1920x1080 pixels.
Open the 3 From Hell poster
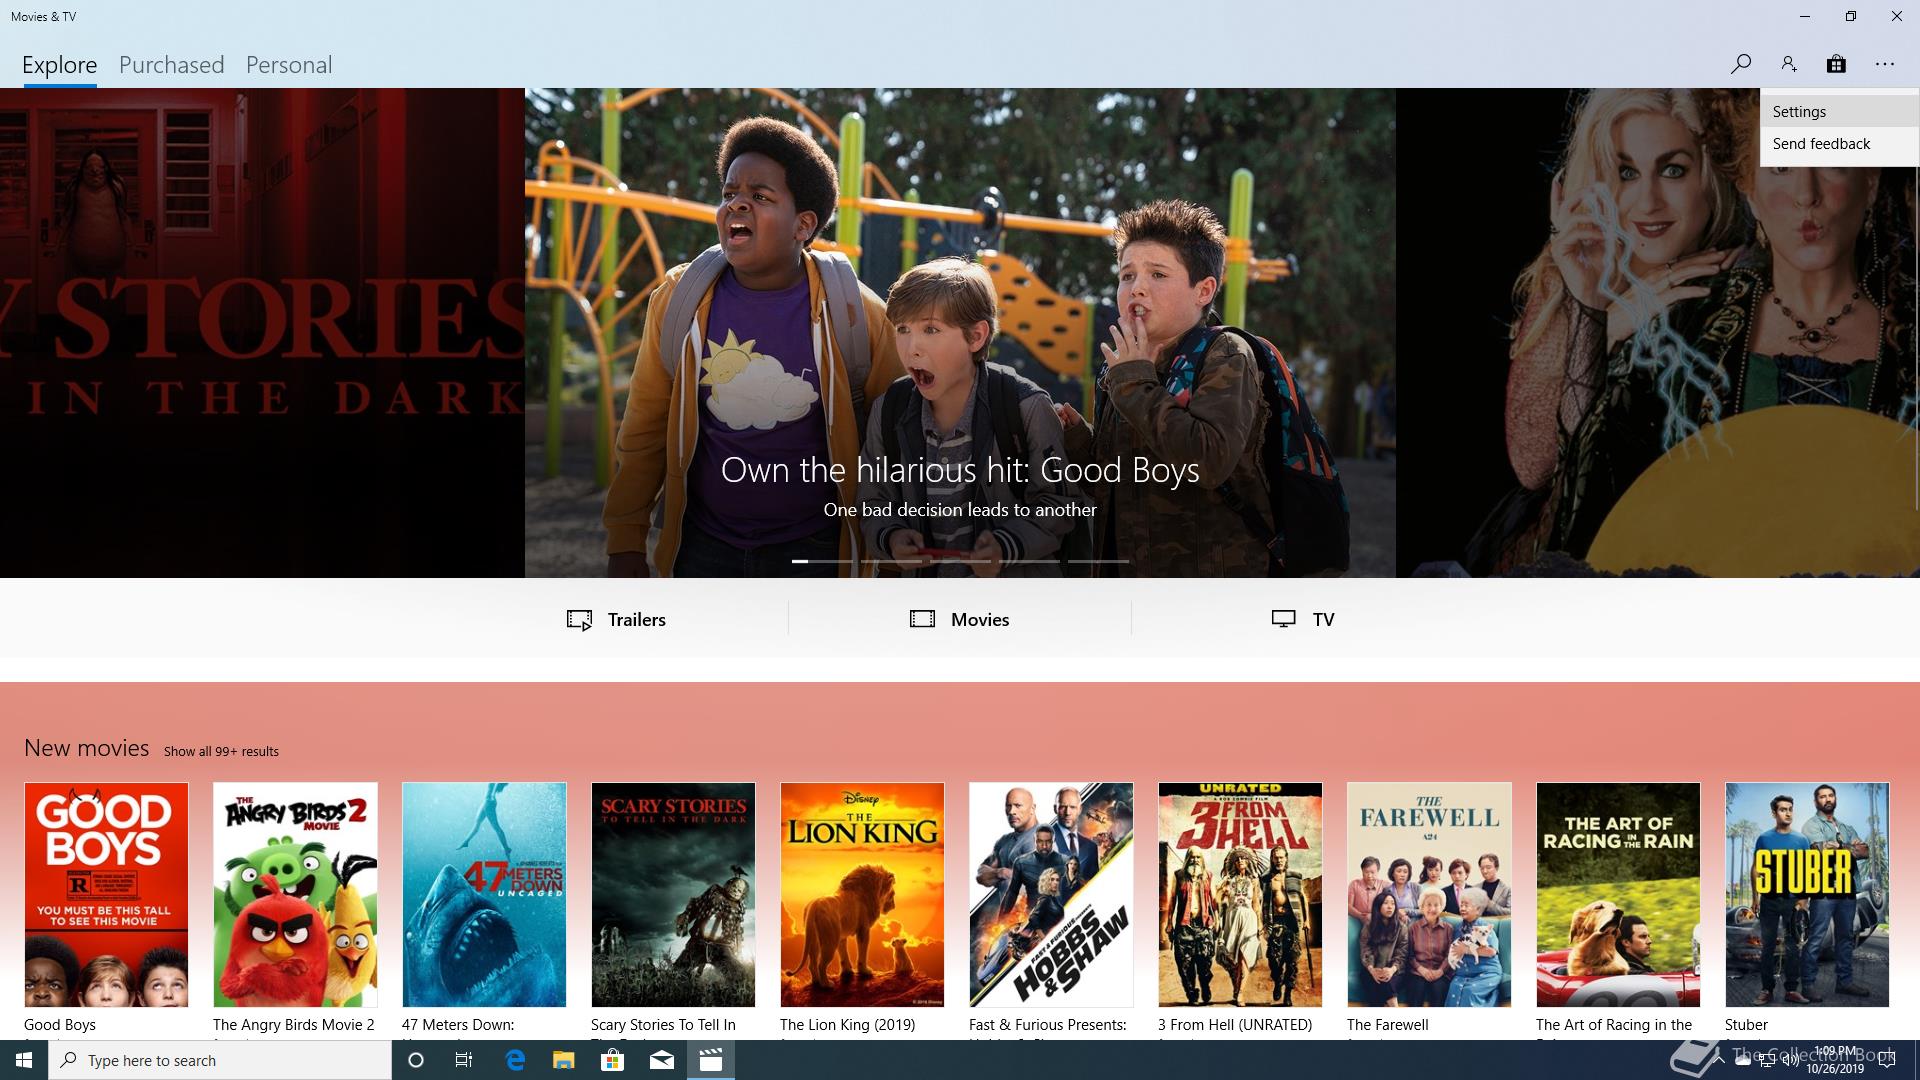pyautogui.click(x=1240, y=895)
